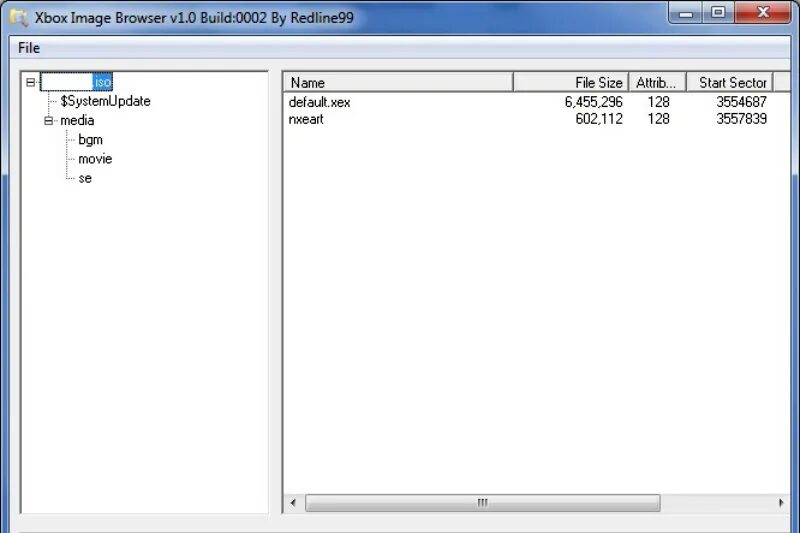Open the File menu

[x=29, y=48]
